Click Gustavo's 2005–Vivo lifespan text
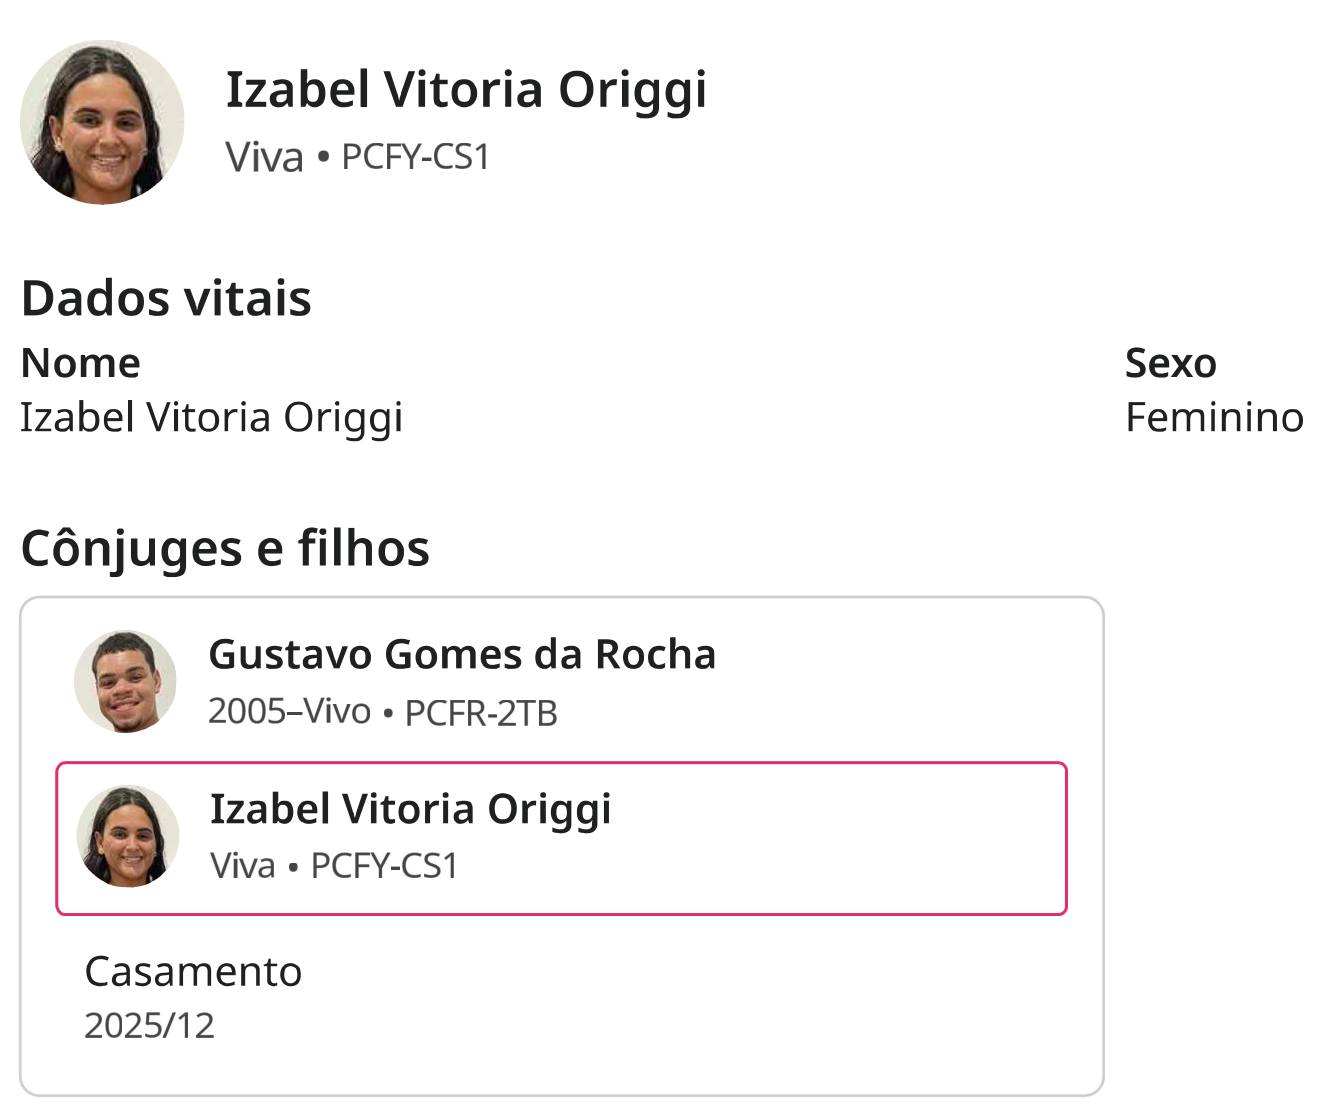This screenshot has width=1342, height=1113. (x=289, y=711)
